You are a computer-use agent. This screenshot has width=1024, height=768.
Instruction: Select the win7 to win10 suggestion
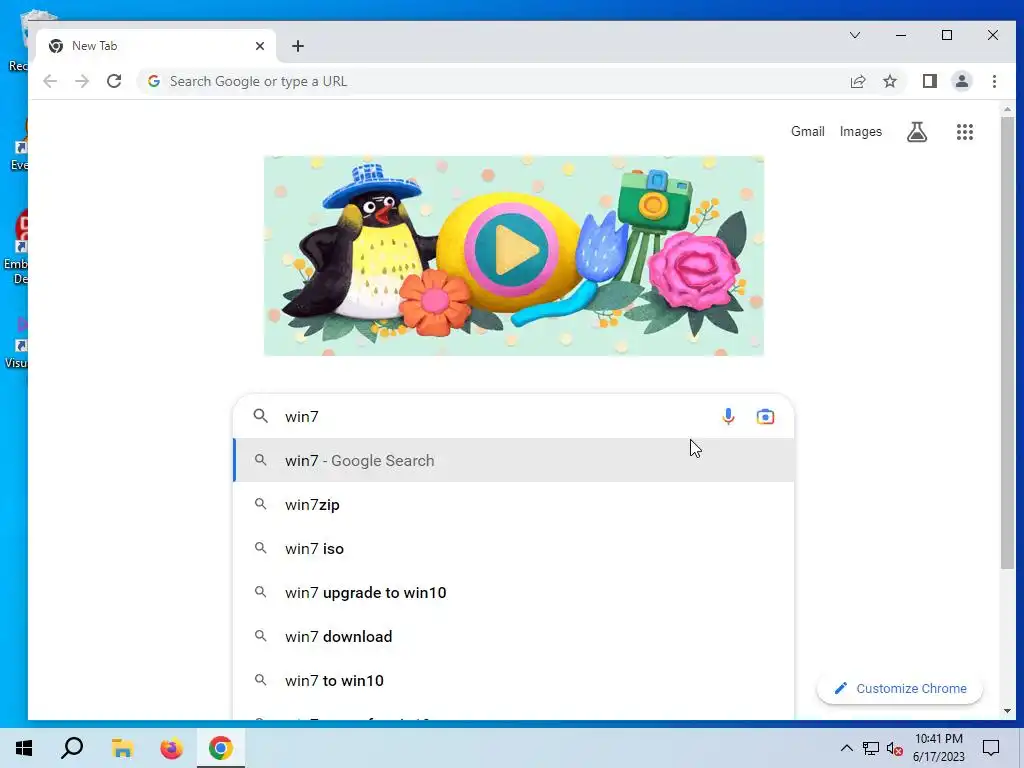point(514,680)
